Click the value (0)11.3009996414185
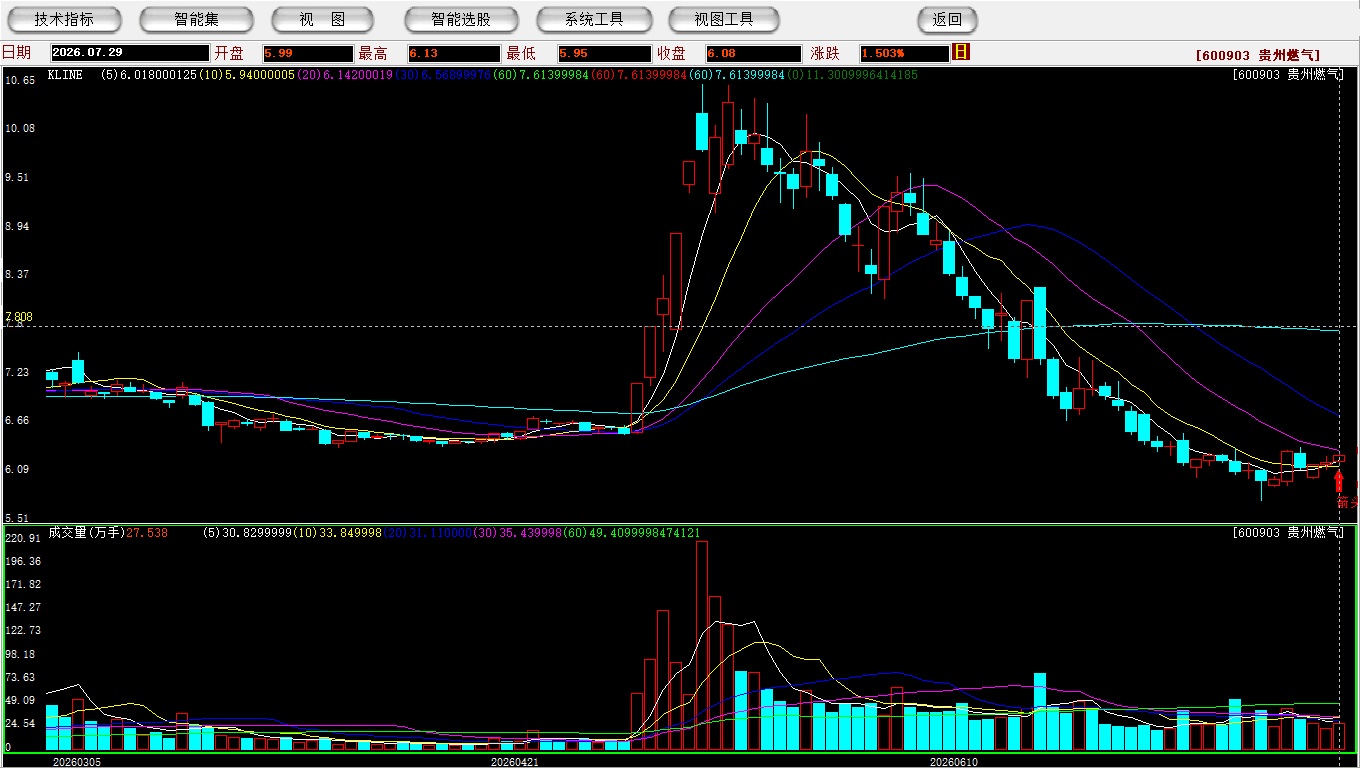Viewport: 1360px width, 768px height. tap(853, 75)
